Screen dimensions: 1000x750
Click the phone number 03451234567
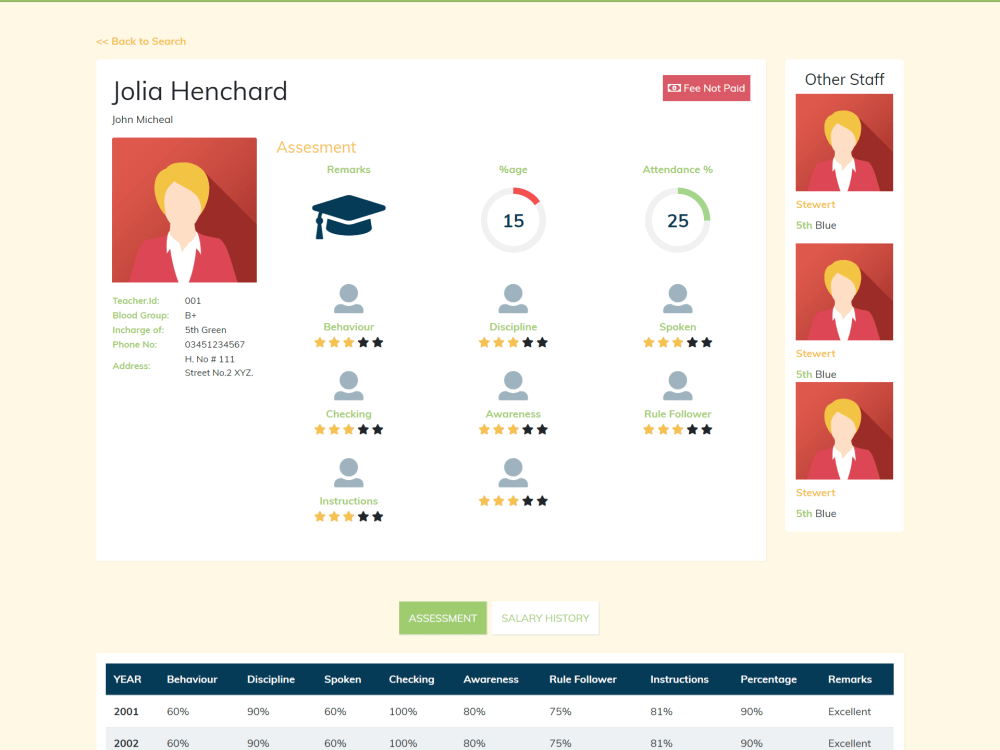click(x=215, y=344)
